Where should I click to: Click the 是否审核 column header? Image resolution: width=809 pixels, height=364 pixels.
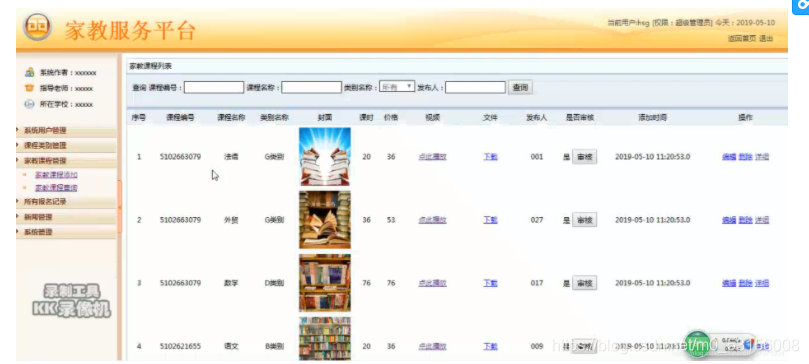click(x=580, y=118)
